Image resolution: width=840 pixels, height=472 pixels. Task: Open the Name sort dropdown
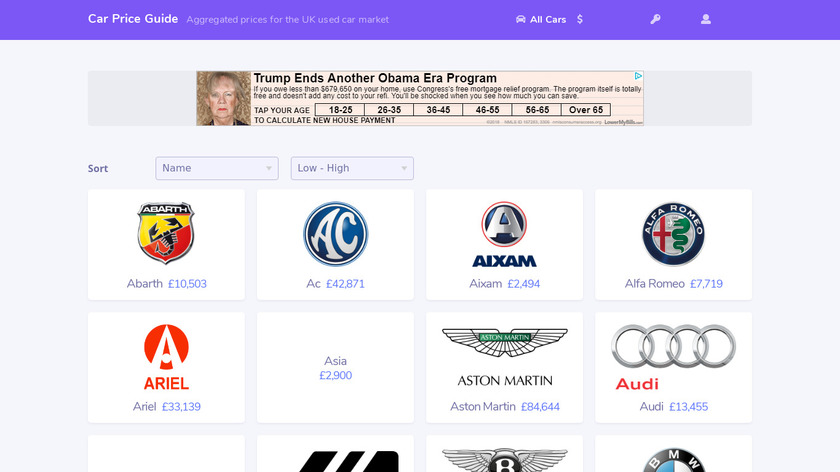click(217, 168)
